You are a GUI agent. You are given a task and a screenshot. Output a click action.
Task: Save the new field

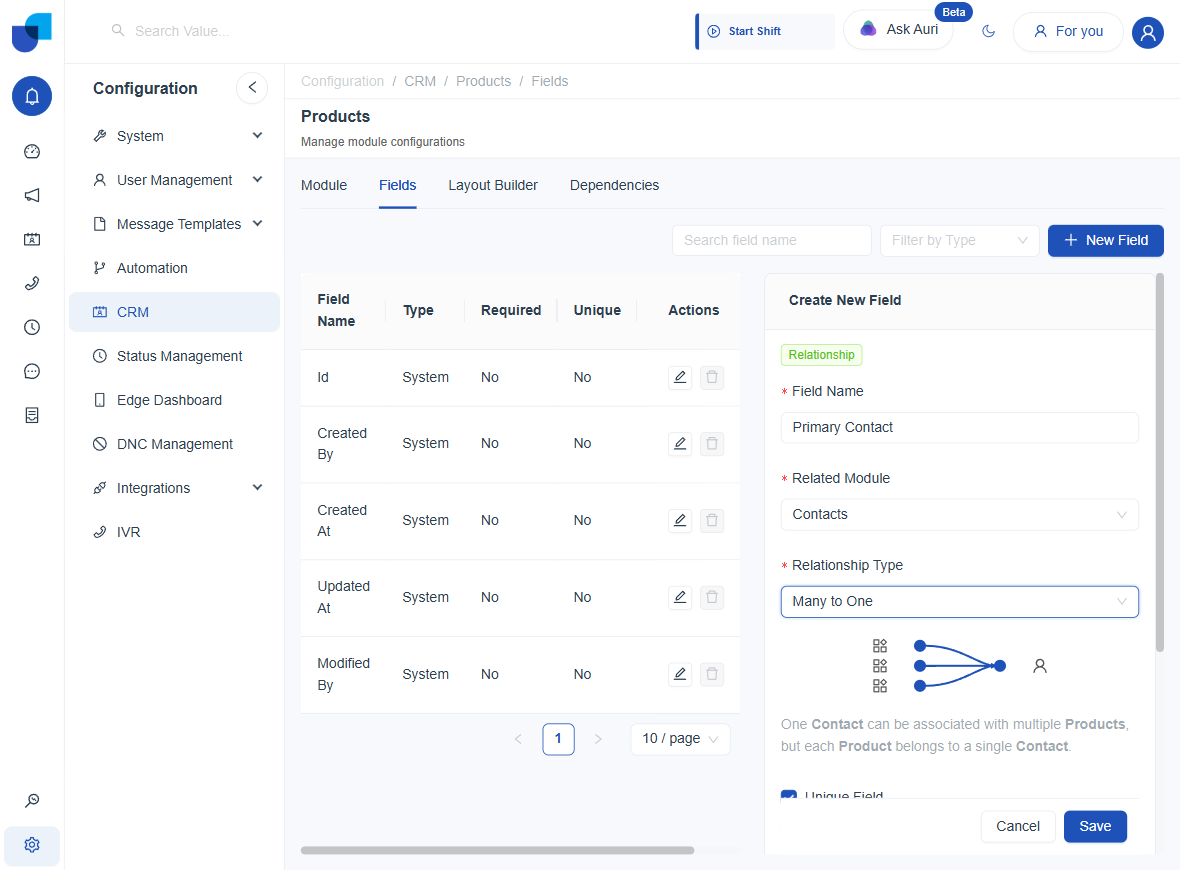(1095, 826)
